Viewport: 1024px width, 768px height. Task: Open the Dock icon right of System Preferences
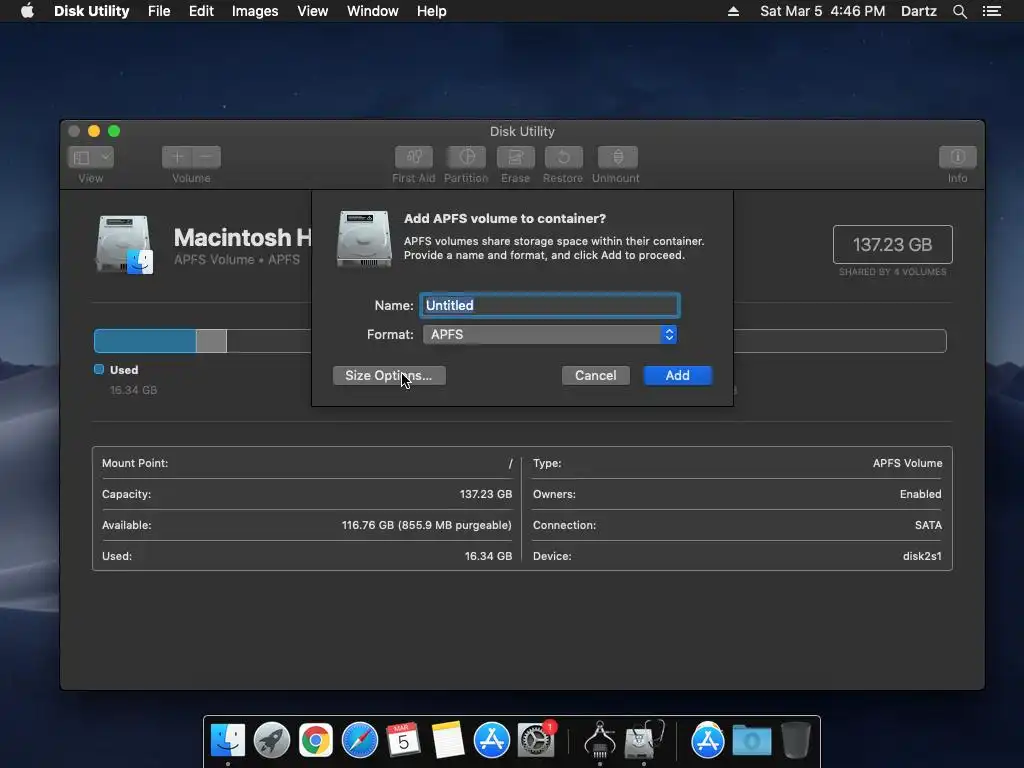coord(600,741)
